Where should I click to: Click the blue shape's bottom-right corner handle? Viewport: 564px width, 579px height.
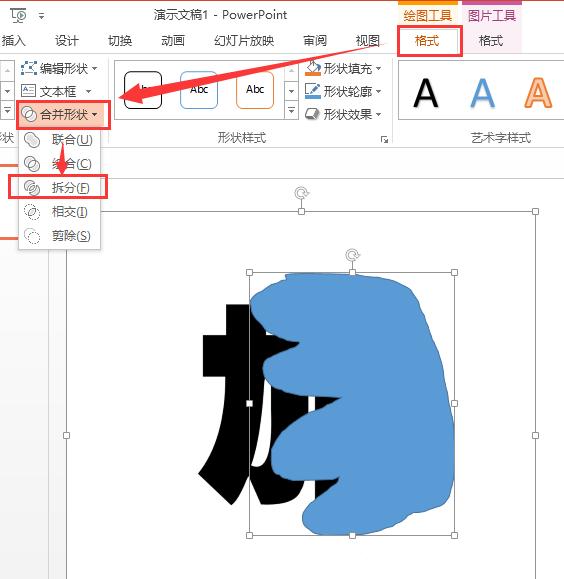click(455, 535)
